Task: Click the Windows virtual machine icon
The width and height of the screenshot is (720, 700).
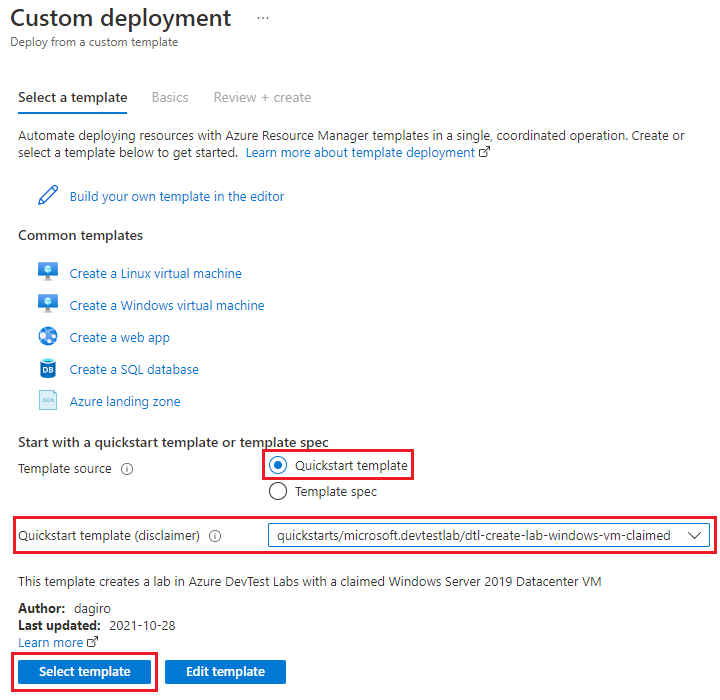Action: [x=48, y=304]
